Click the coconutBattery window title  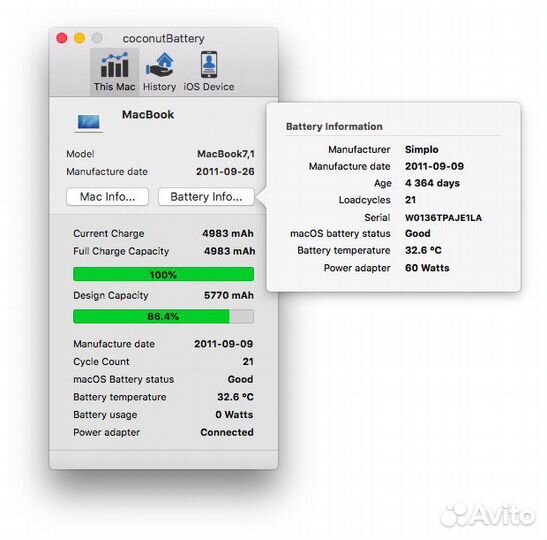tap(163, 38)
